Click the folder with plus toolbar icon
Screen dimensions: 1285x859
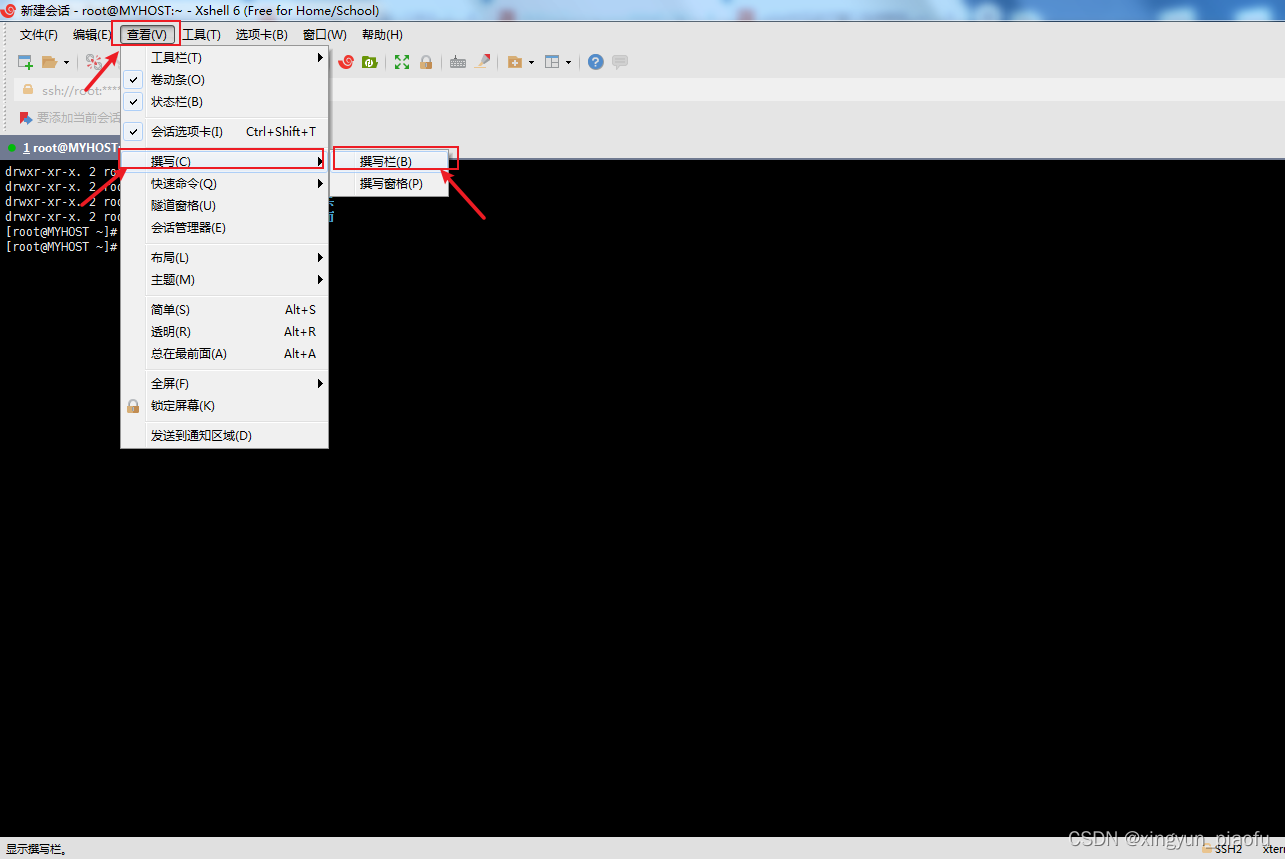click(x=515, y=62)
